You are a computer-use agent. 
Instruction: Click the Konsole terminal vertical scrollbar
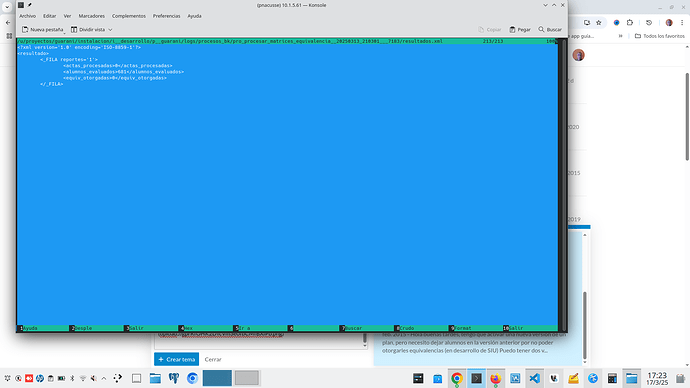pyautogui.click(x=562, y=185)
